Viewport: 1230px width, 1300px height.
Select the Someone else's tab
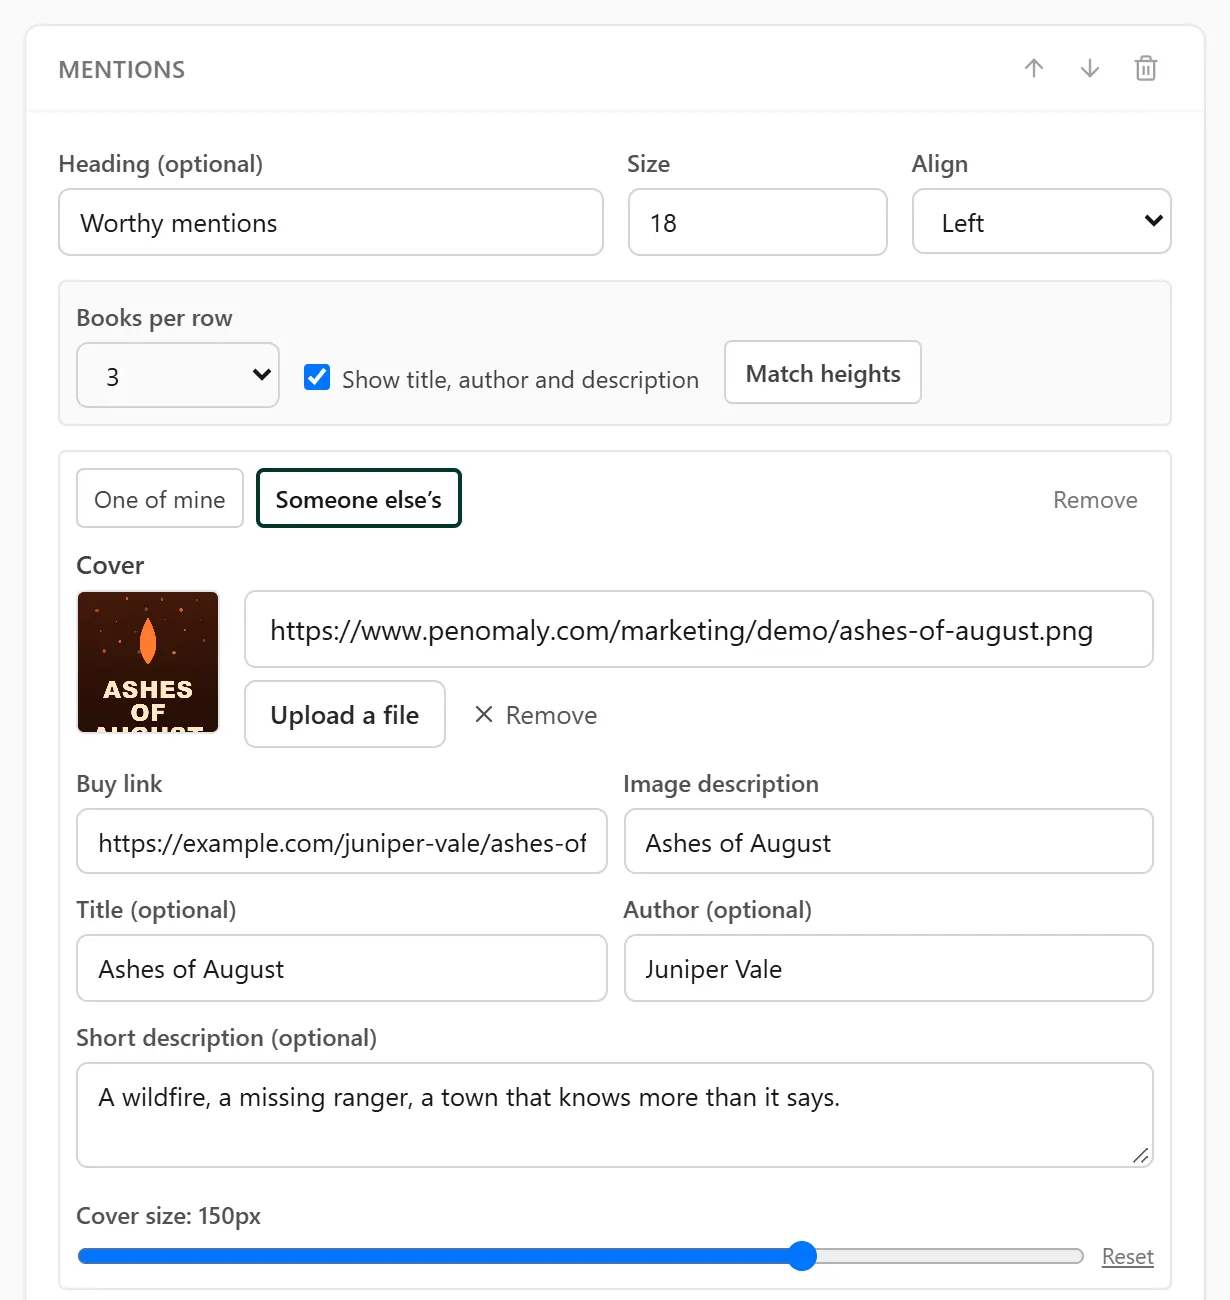(359, 498)
